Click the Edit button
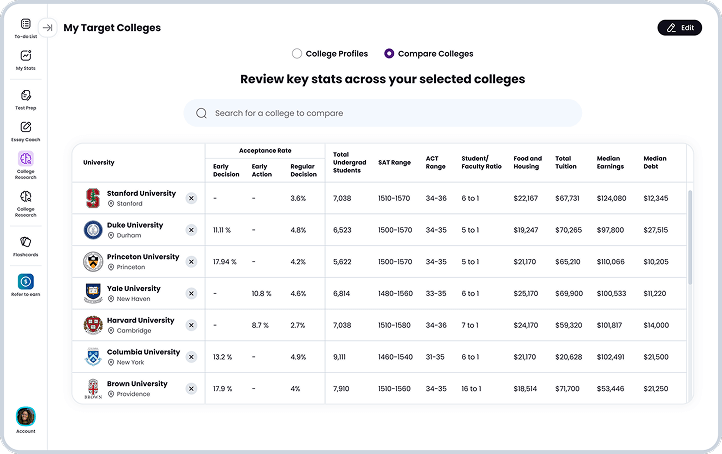This screenshot has width=722, height=454. pyautogui.click(x=679, y=28)
